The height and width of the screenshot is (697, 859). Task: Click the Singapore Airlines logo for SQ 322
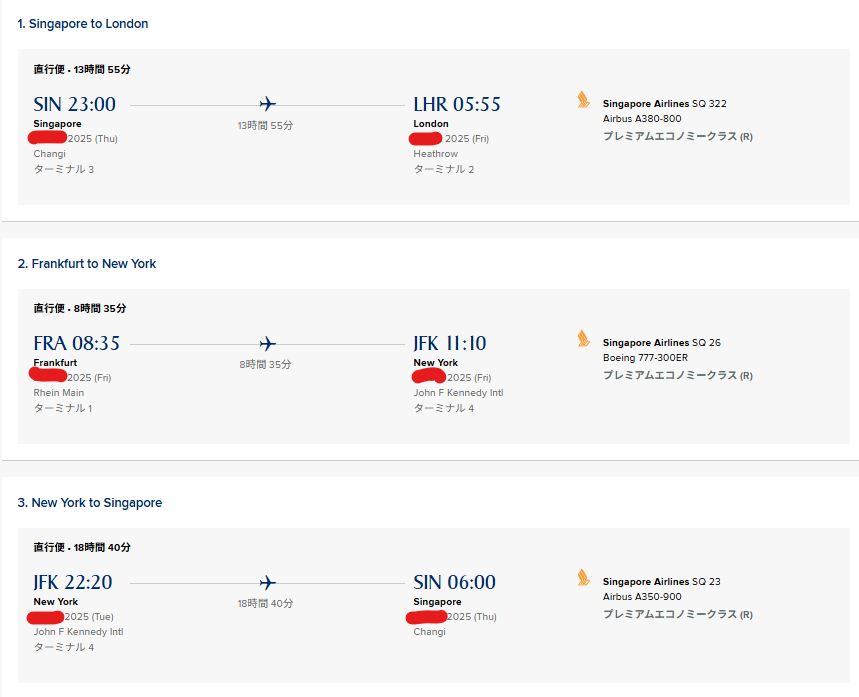pos(583,100)
